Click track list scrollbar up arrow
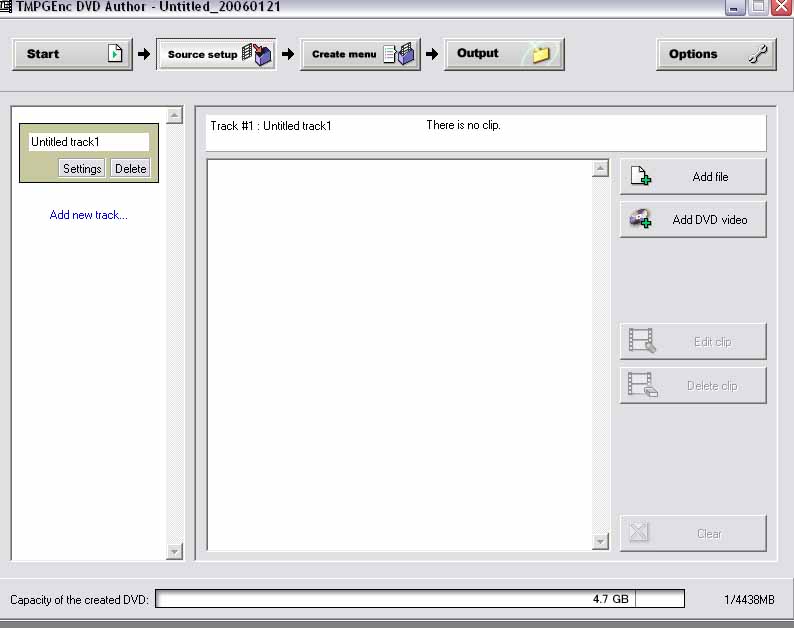This screenshot has width=794, height=628. (174, 115)
